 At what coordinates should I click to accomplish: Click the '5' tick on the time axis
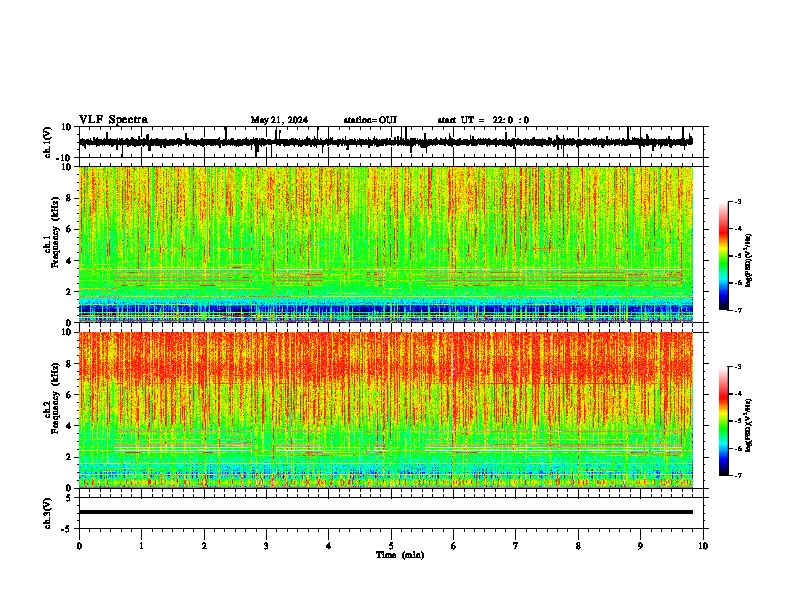[x=391, y=546]
